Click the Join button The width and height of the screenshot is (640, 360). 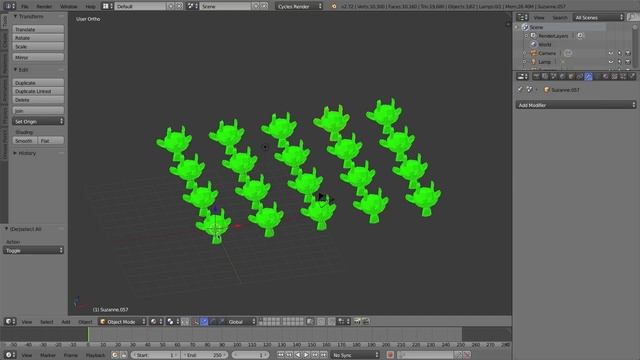point(38,111)
